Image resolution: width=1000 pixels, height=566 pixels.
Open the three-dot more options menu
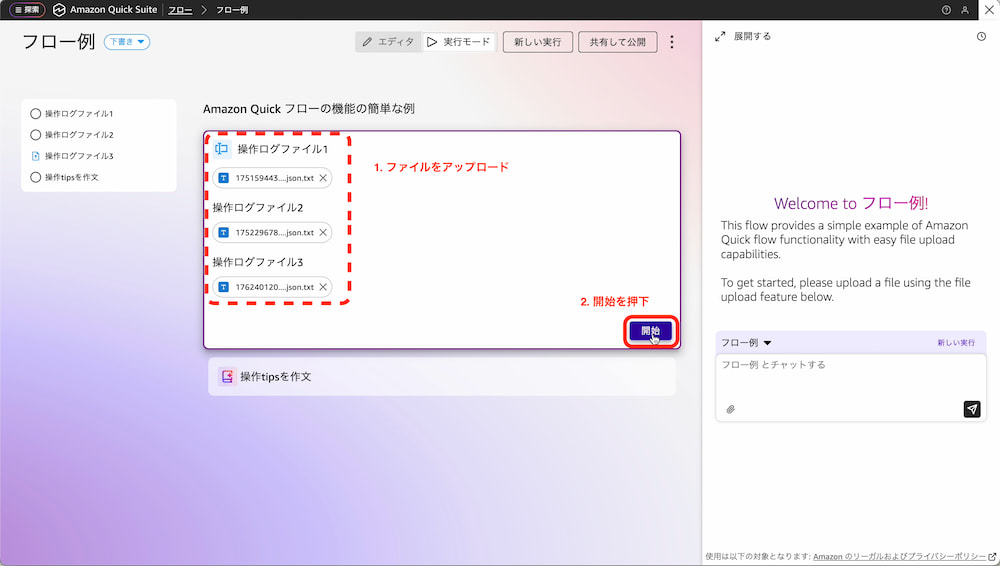coord(672,42)
